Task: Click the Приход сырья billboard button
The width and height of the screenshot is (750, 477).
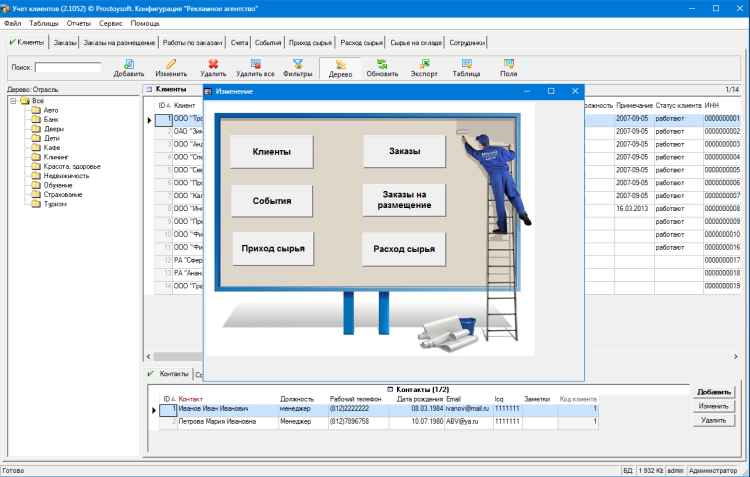Action: click(x=272, y=248)
